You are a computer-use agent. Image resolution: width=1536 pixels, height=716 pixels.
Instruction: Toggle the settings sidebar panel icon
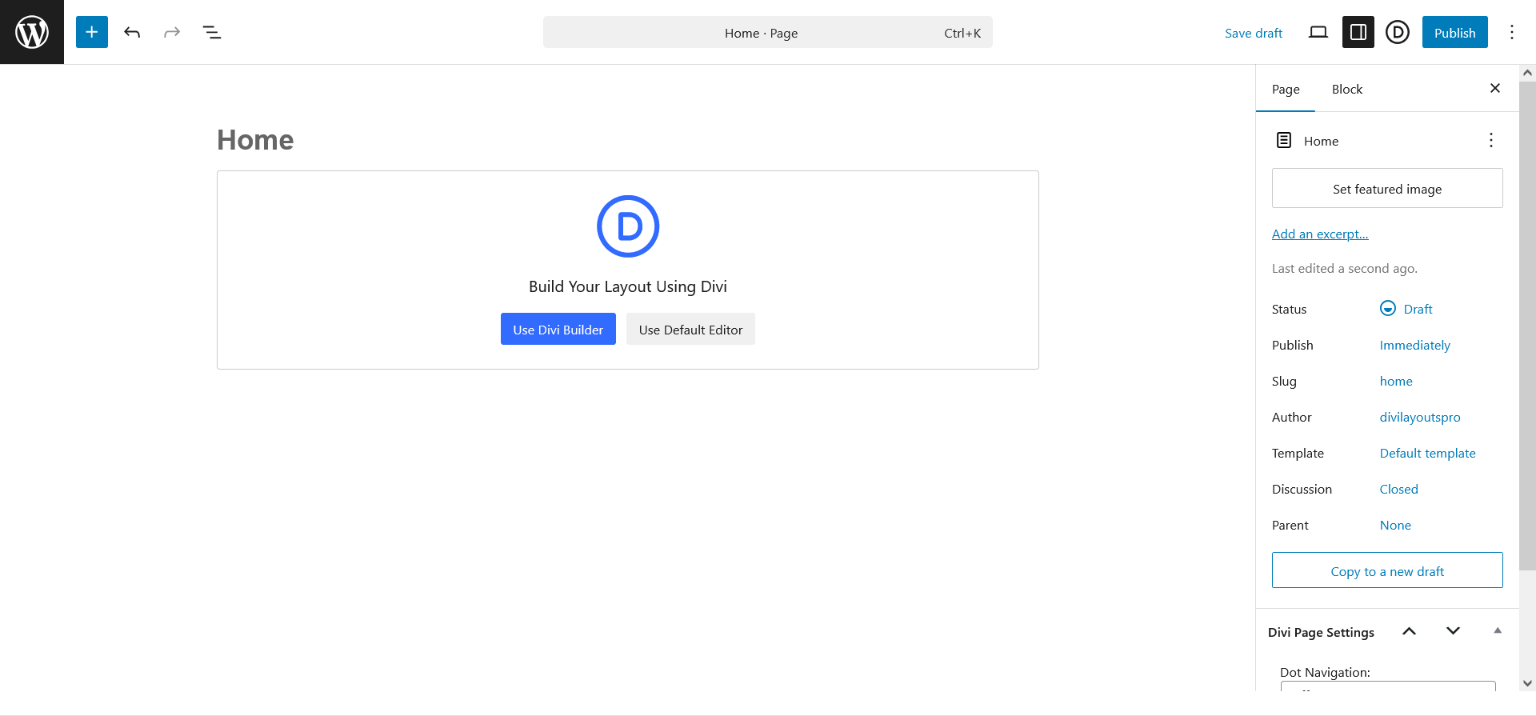tap(1358, 32)
